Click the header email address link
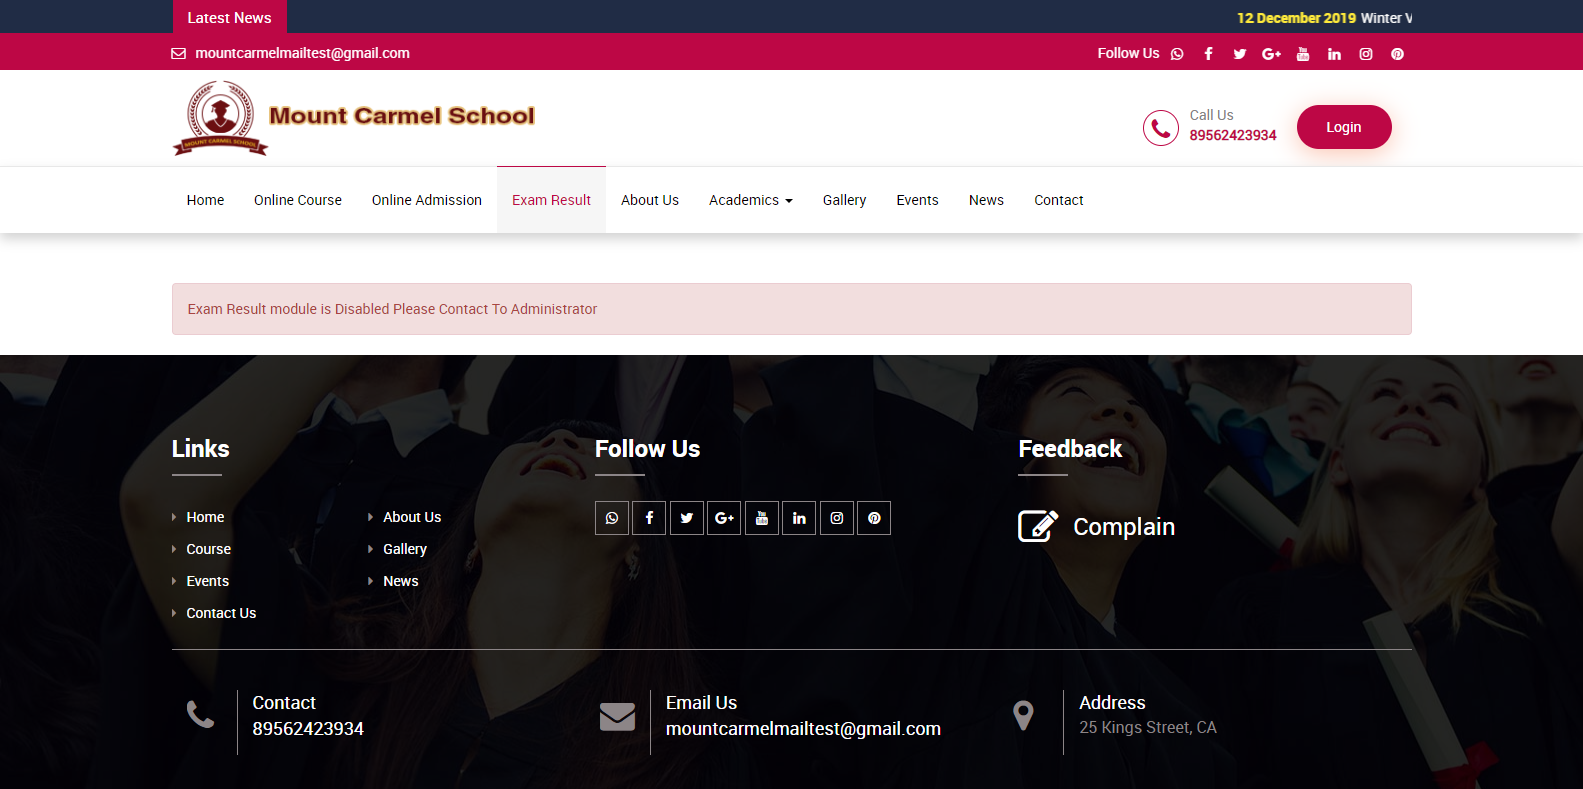Screen dimensions: 1583x789 pyautogui.click(x=302, y=53)
